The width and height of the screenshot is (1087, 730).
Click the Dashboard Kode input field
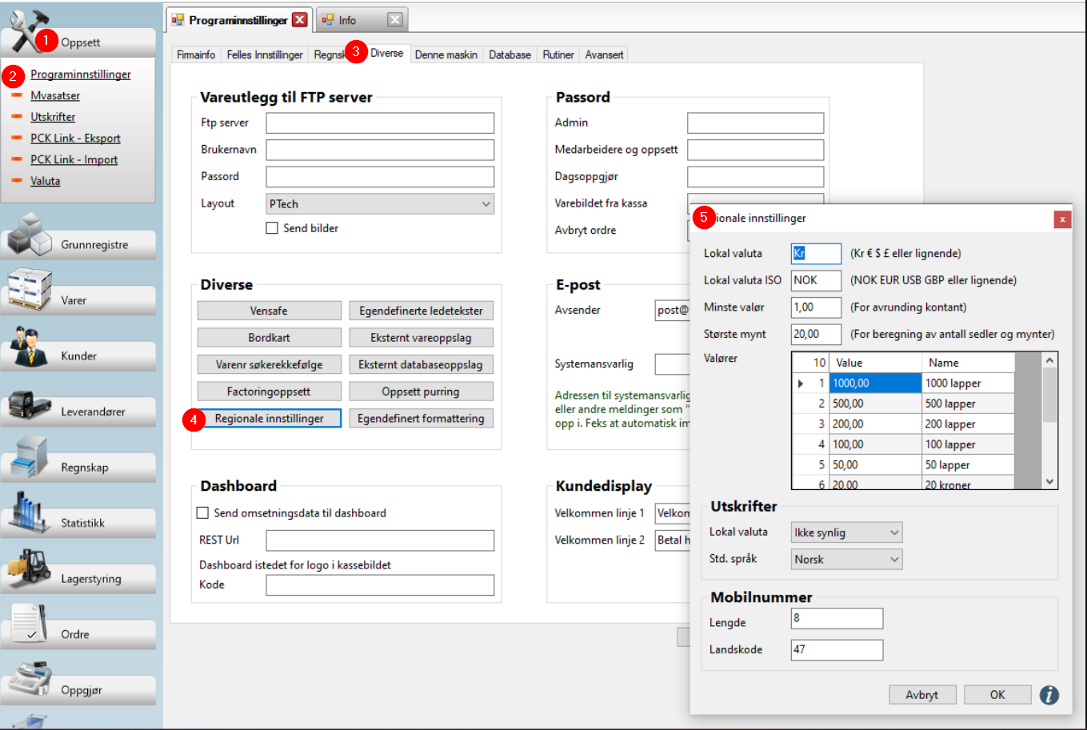(x=380, y=585)
